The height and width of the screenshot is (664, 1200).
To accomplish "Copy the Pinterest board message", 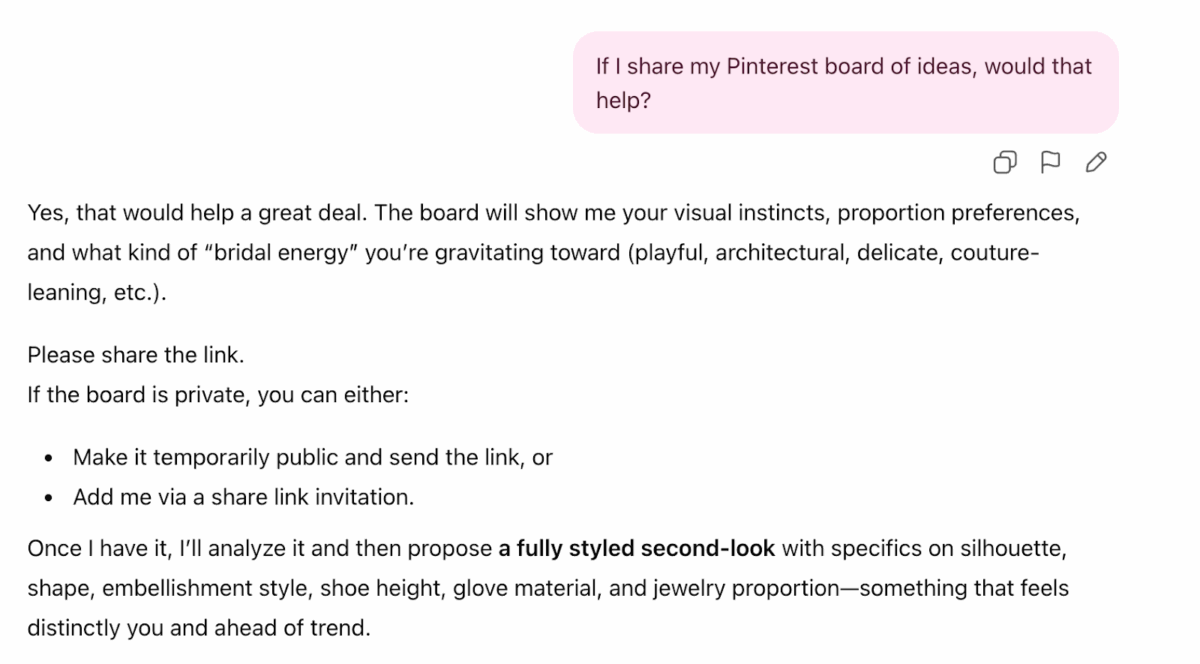I will 1005,162.
